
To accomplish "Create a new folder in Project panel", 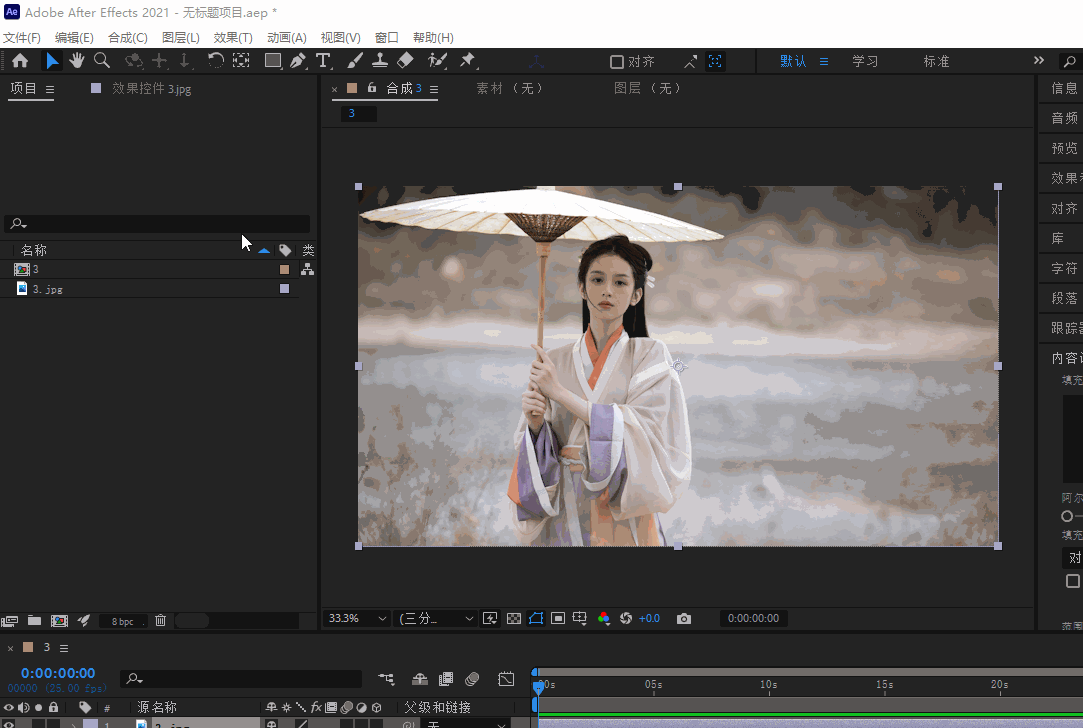I will click(34, 621).
